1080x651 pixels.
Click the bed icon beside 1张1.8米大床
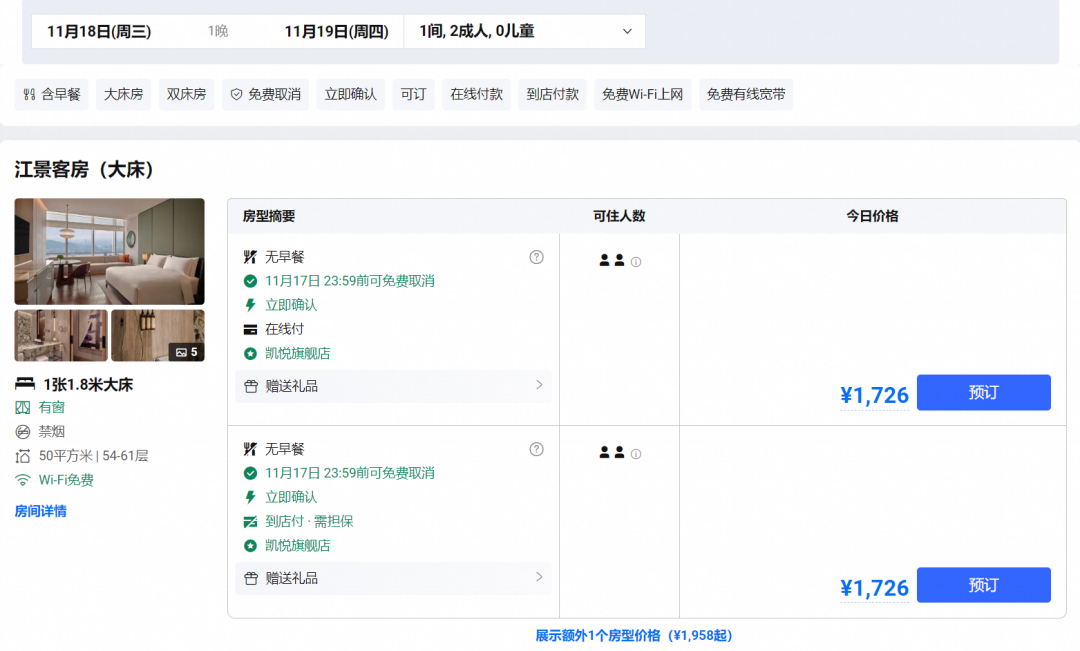click(25, 384)
